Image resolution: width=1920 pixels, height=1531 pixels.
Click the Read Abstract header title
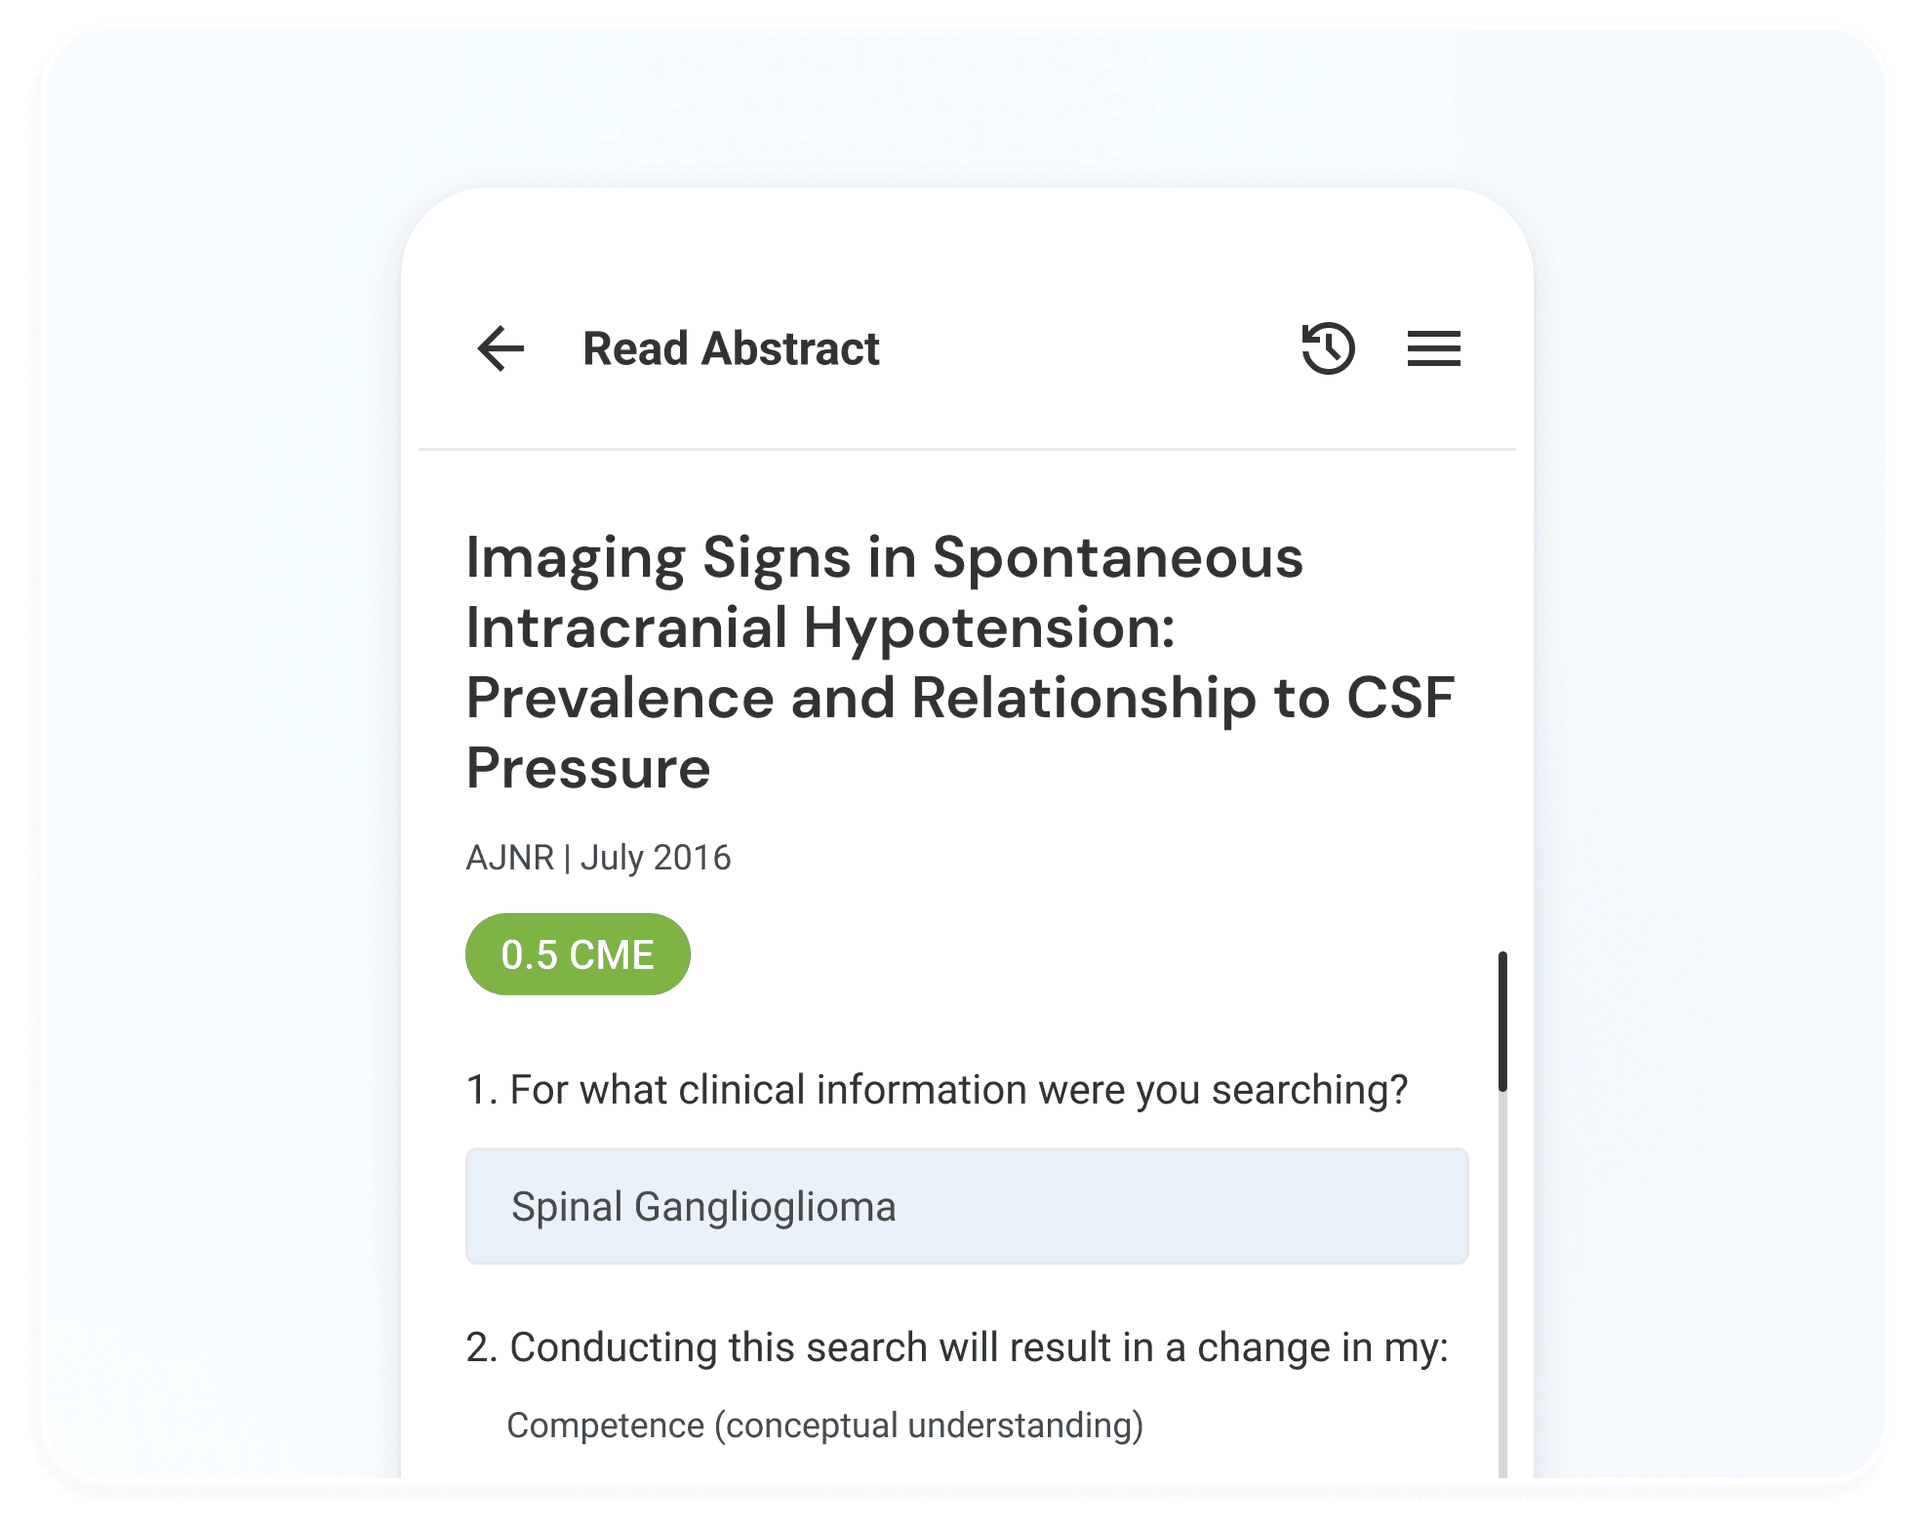730,349
